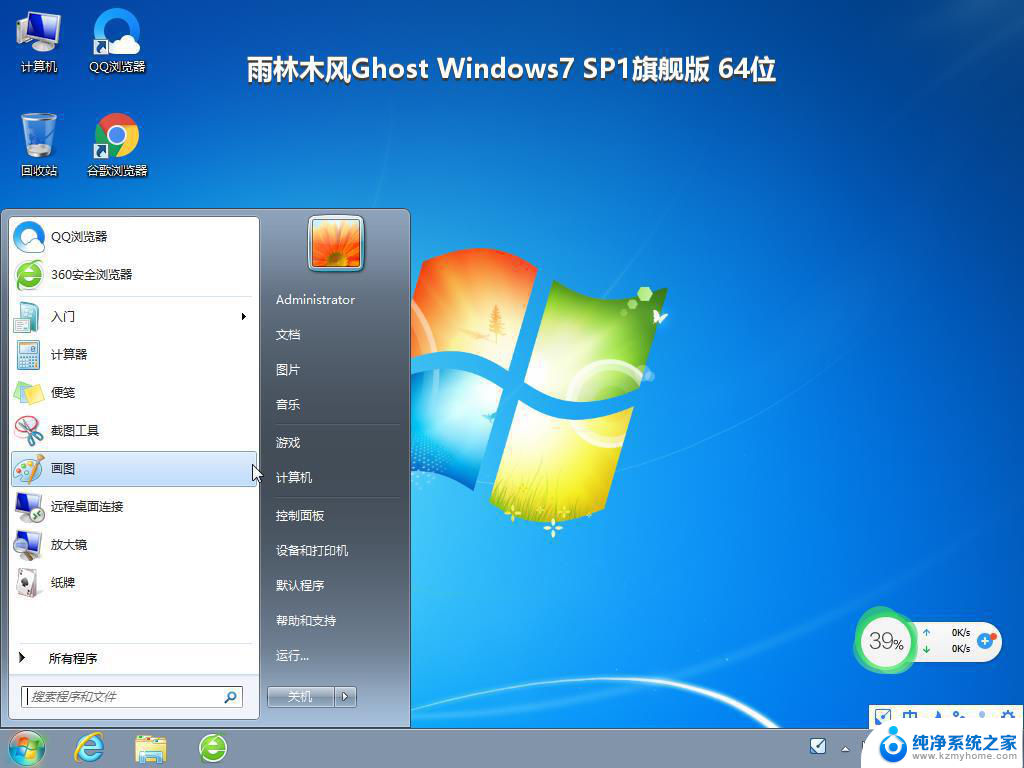
Task: Launch 放大镜 magnifier
Action: click(134, 544)
